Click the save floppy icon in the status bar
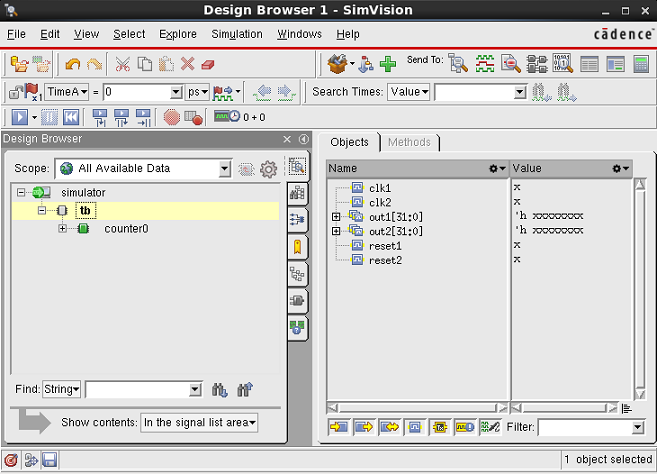Viewport: 657px width, 474px height. [49, 460]
